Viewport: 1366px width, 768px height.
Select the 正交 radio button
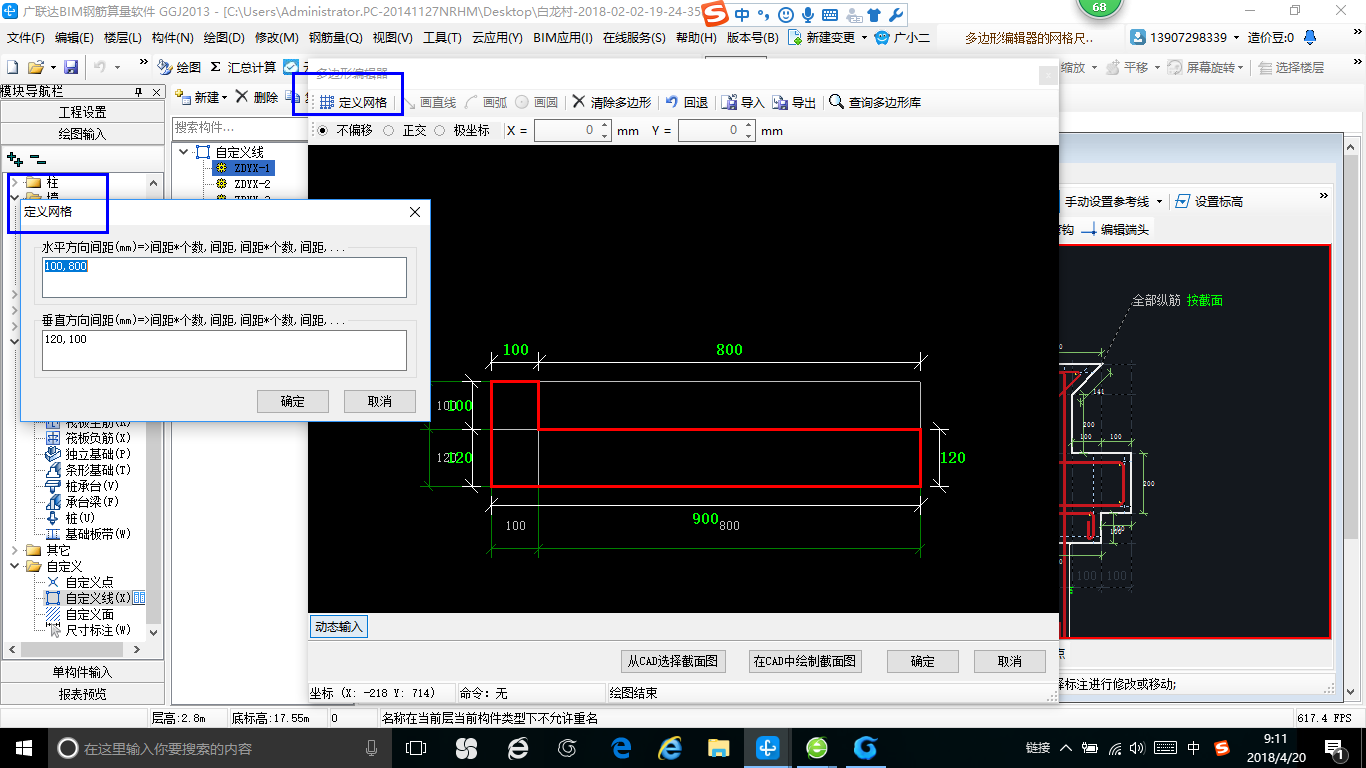point(388,130)
